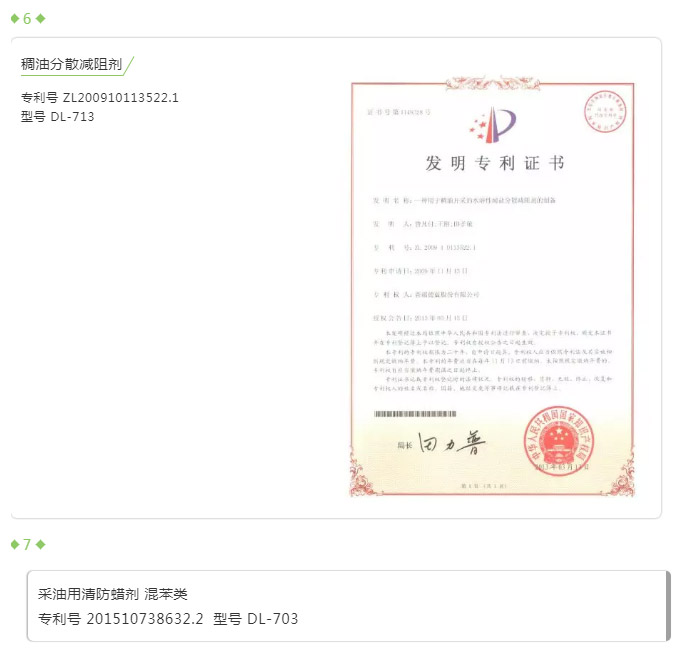
Task: Click the green diamond left of number 7
Action: pos(15,545)
